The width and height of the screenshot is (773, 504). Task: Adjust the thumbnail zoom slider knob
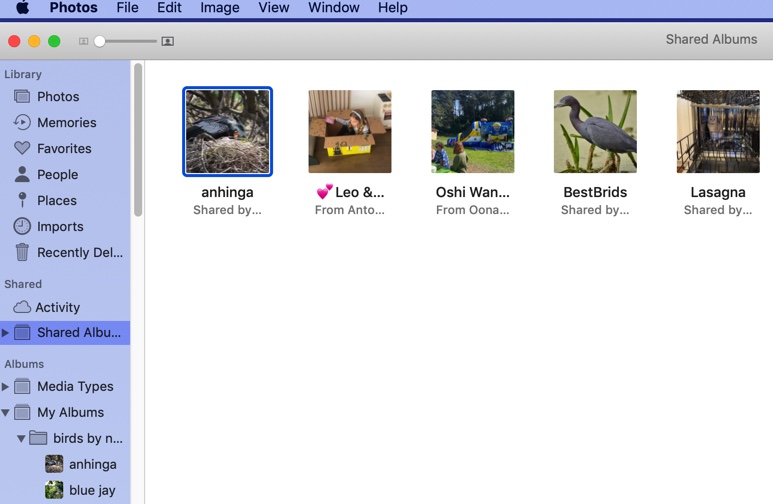point(100,41)
